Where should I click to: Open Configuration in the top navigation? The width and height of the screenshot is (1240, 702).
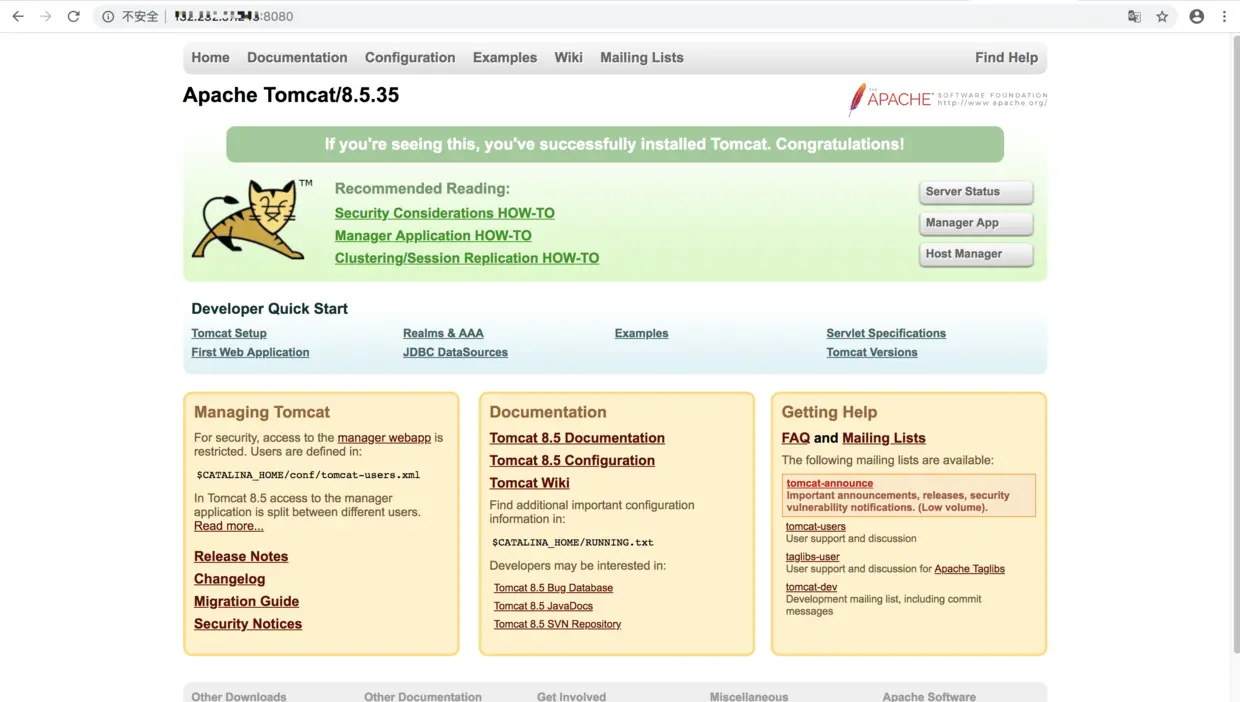(410, 58)
